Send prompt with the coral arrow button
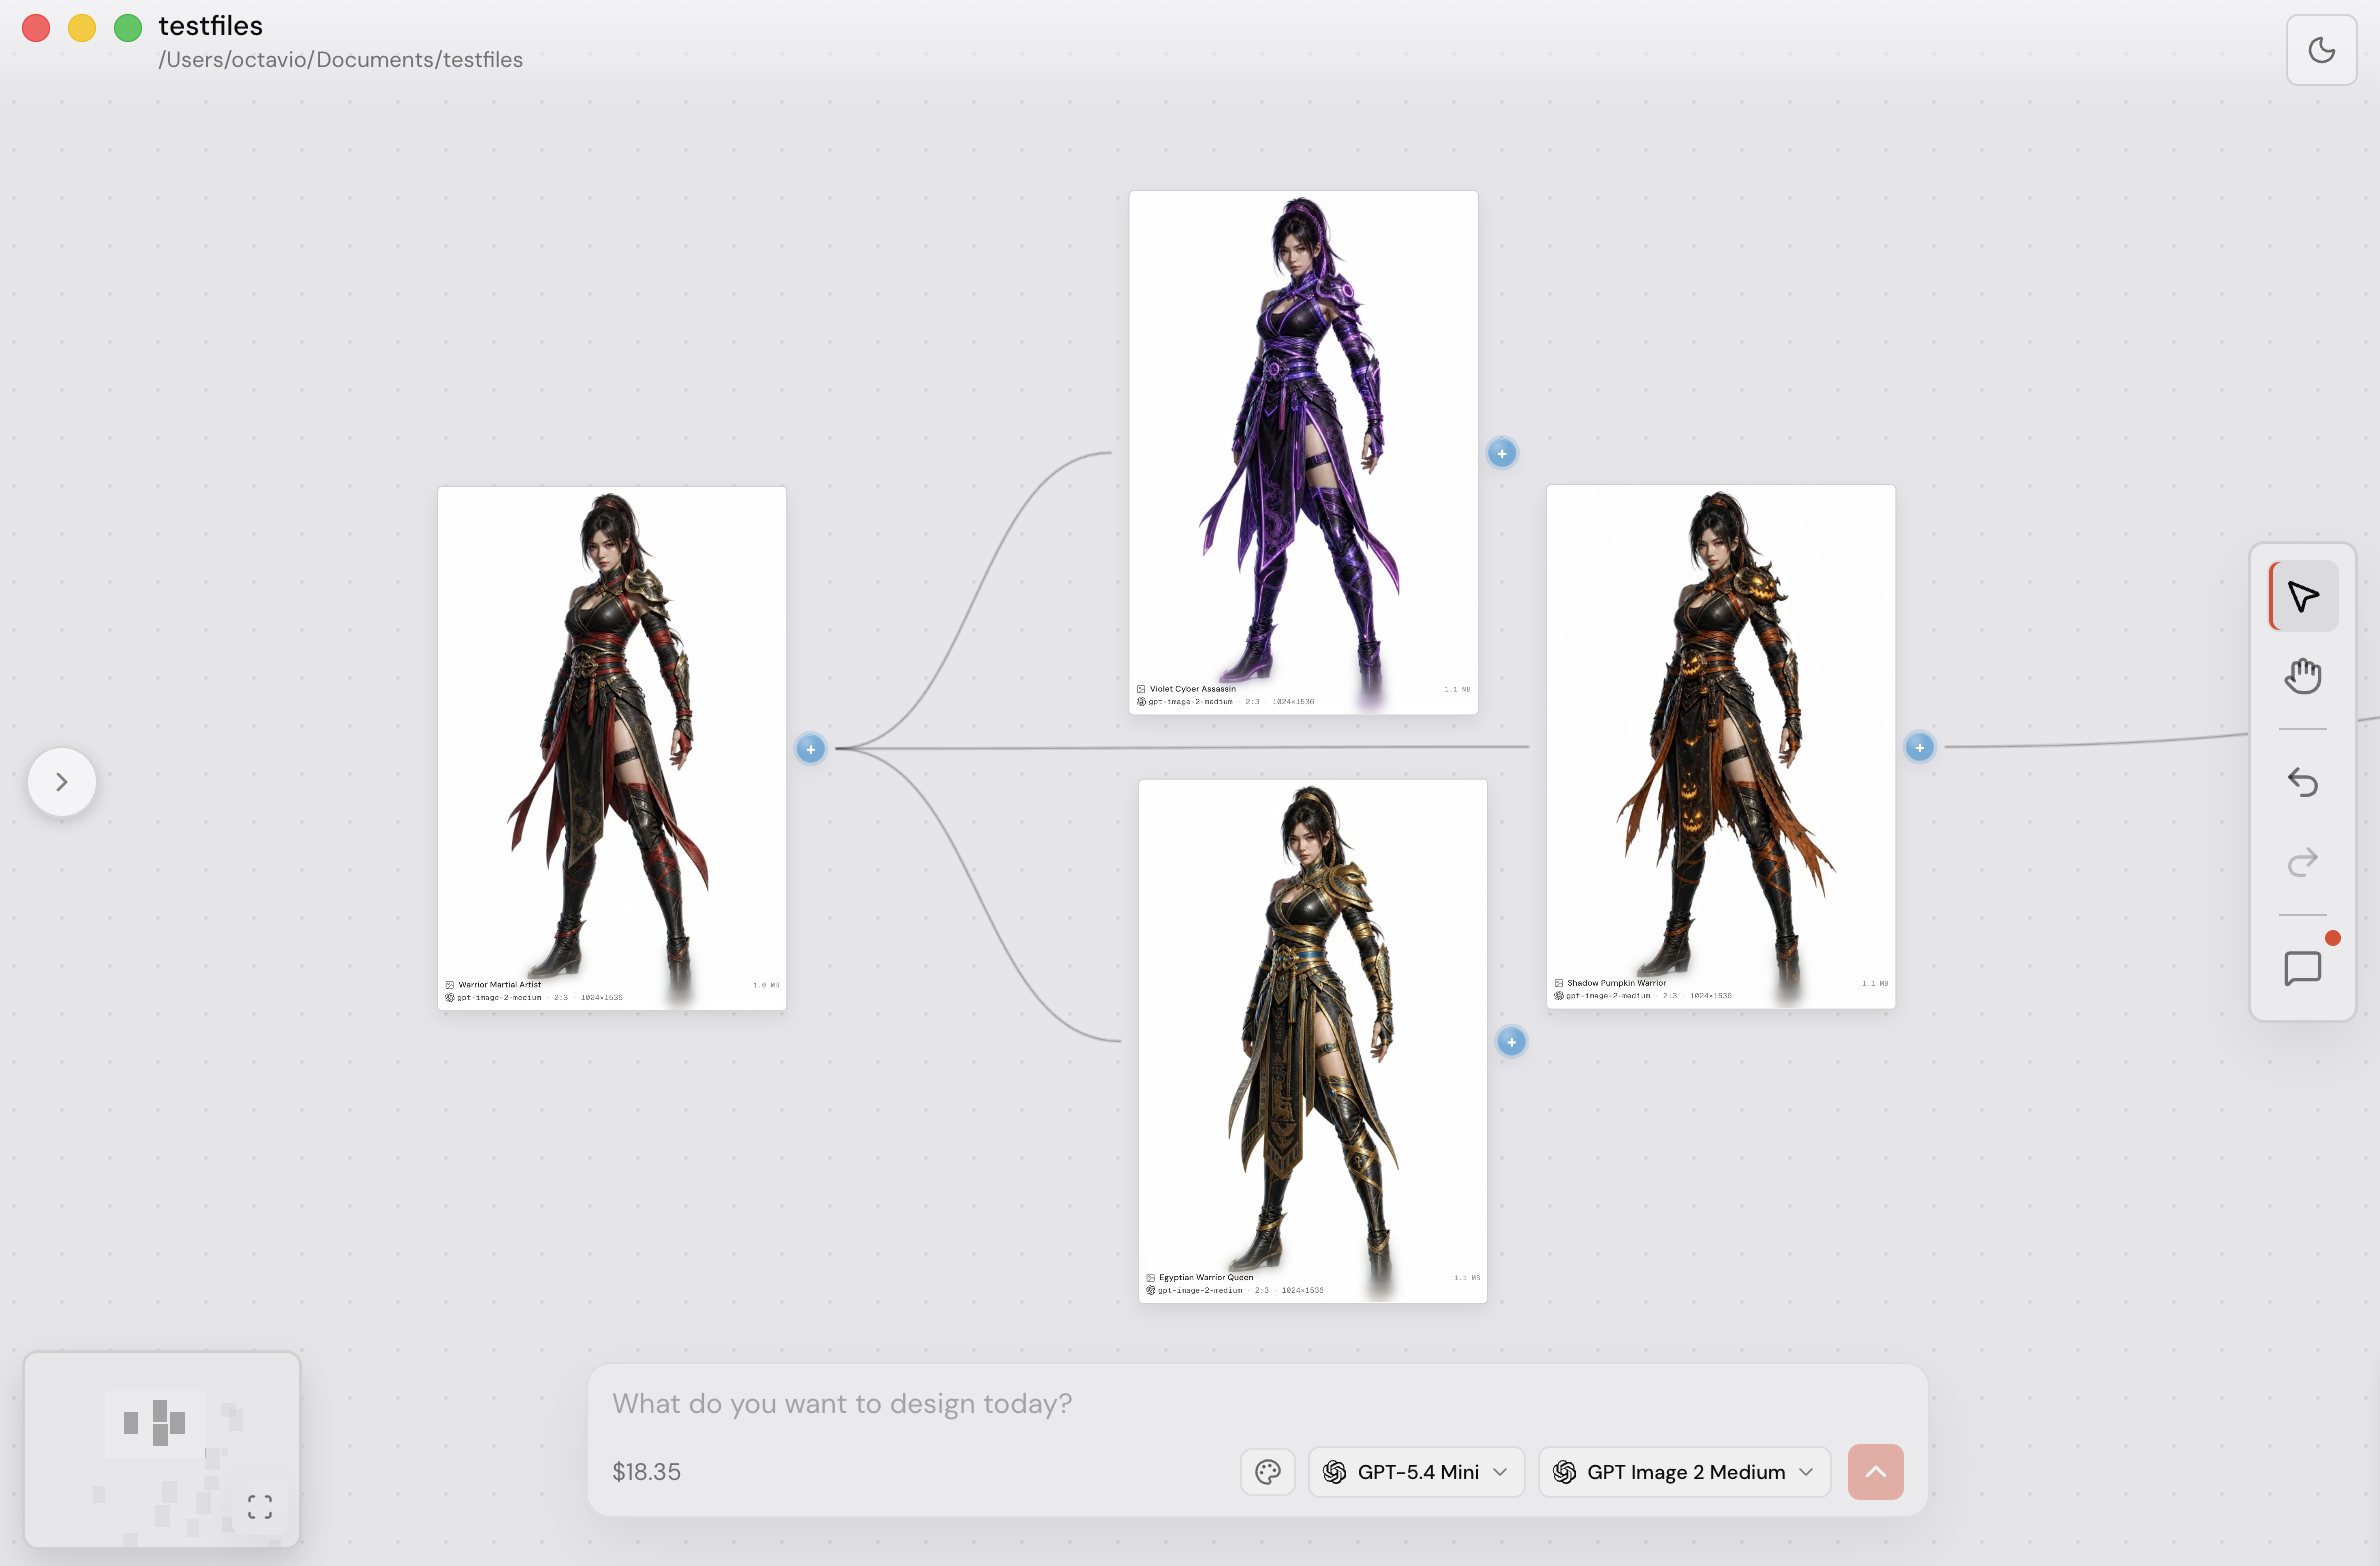The height and width of the screenshot is (1566, 2380). click(1876, 1472)
